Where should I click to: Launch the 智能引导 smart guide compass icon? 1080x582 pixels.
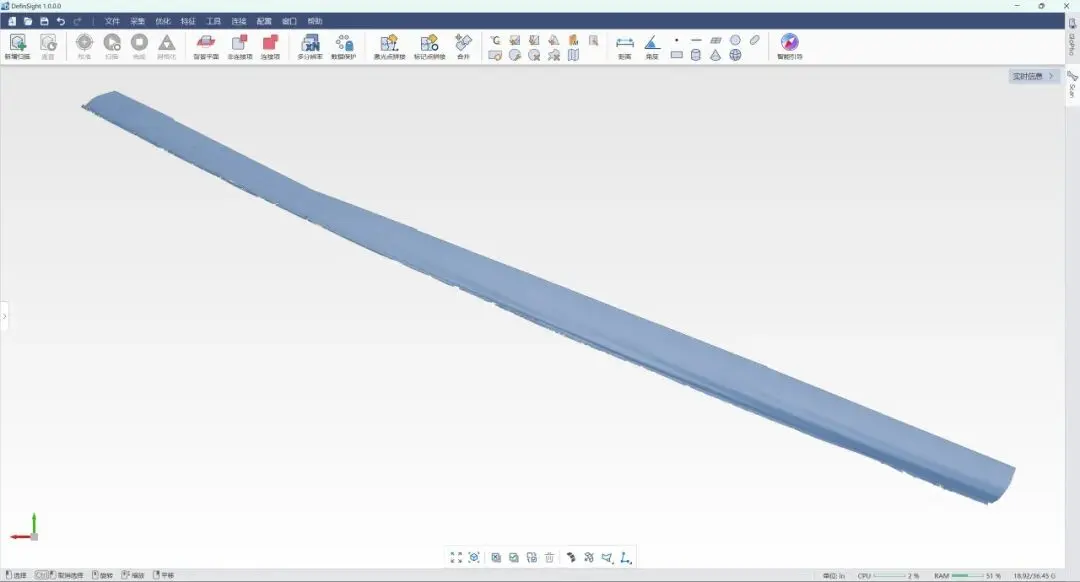789,45
